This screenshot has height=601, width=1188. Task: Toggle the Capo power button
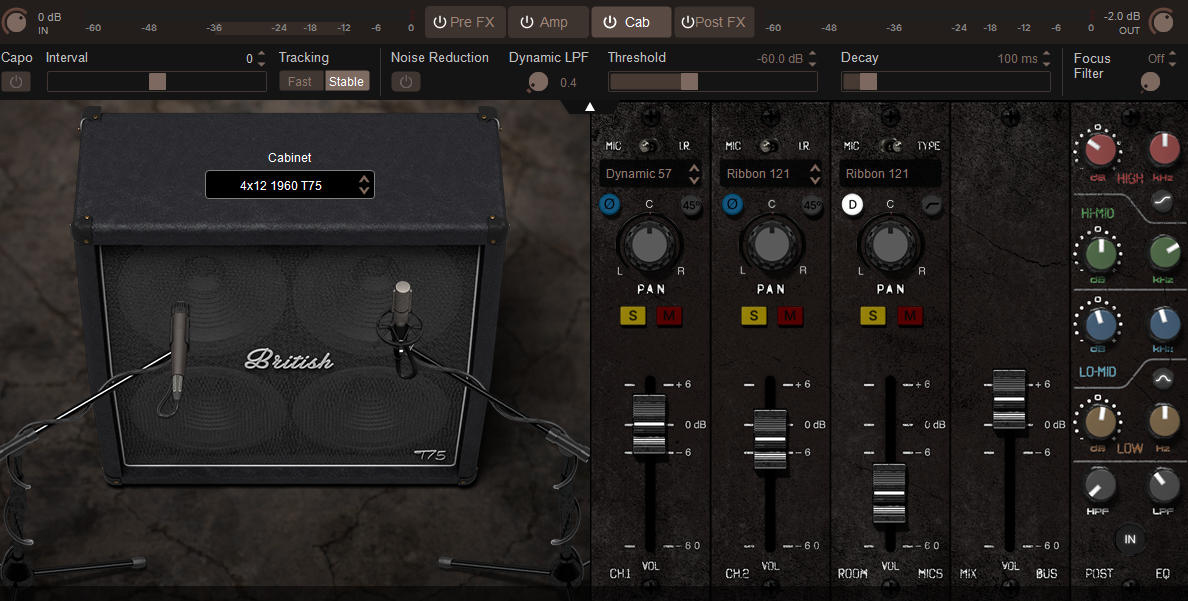[x=16, y=82]
